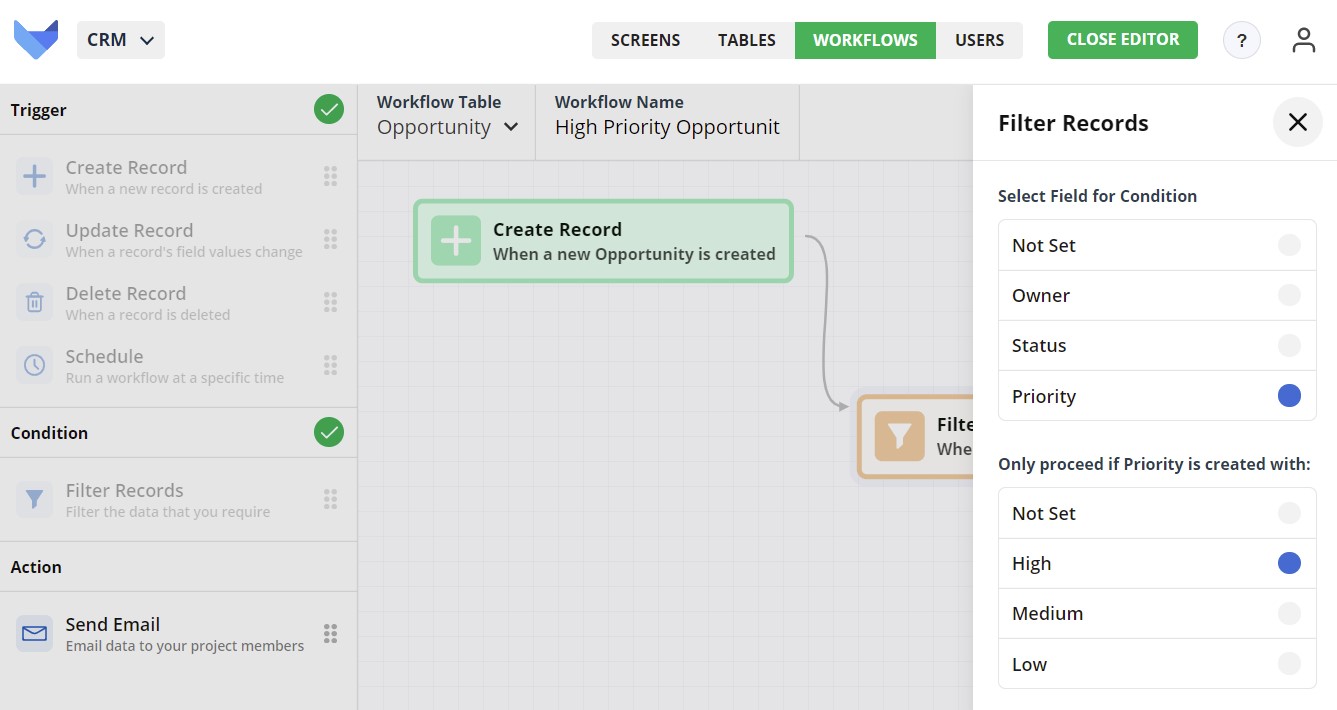Click "When a record is deleted" description
Image resolution: width=1337 pixels, height=710 pixels.
point(148,315)
